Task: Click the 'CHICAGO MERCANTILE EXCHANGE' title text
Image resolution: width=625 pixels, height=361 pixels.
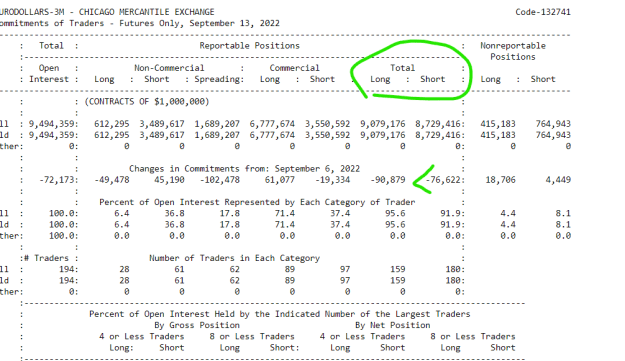Action: click(x=146, y=12)
